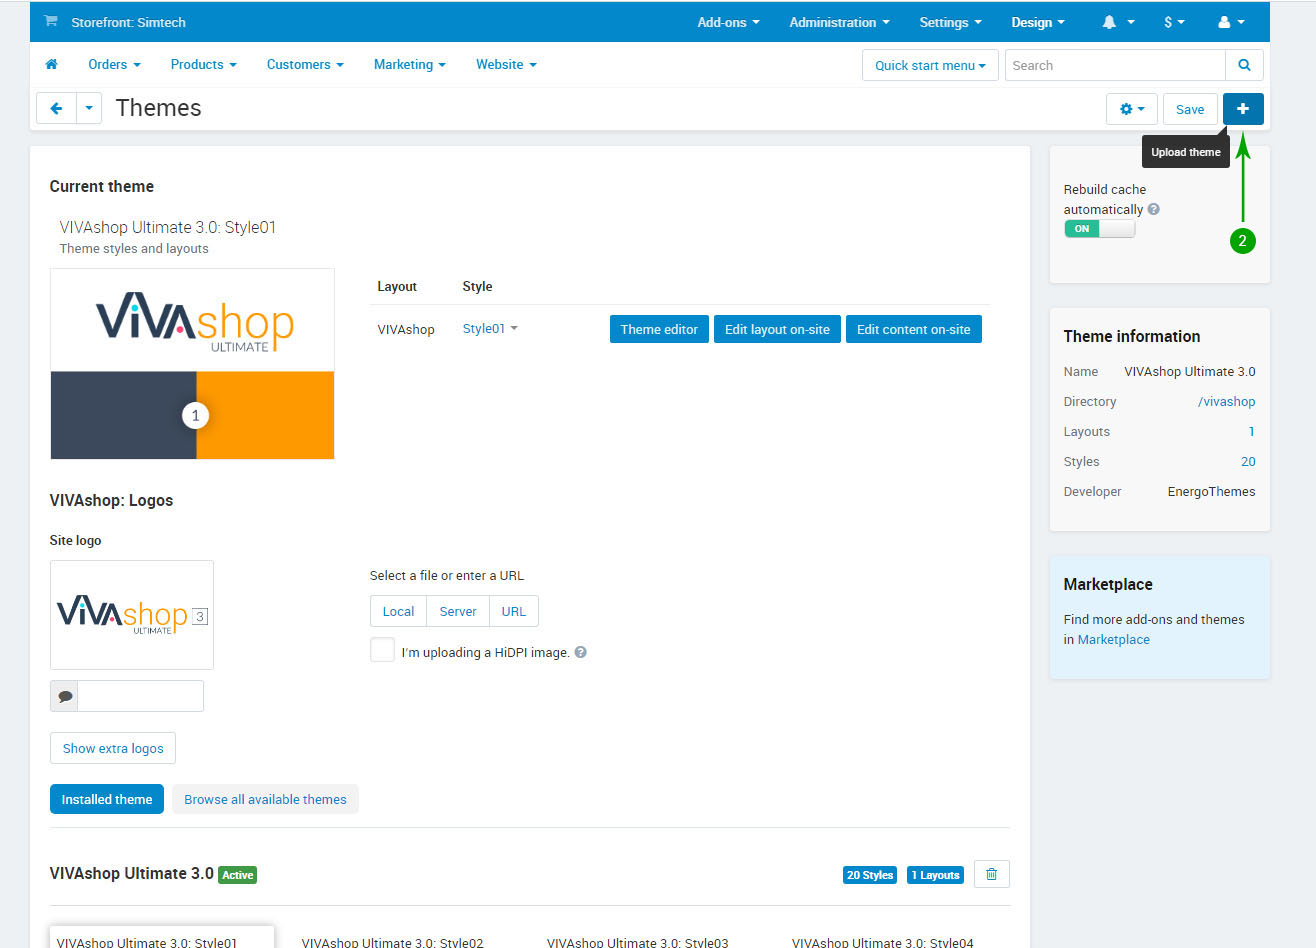Delete VIVAshop Ultimate 3.0 with trash icon
This screenshot has height=948, width=1316.
pos(991,874)
